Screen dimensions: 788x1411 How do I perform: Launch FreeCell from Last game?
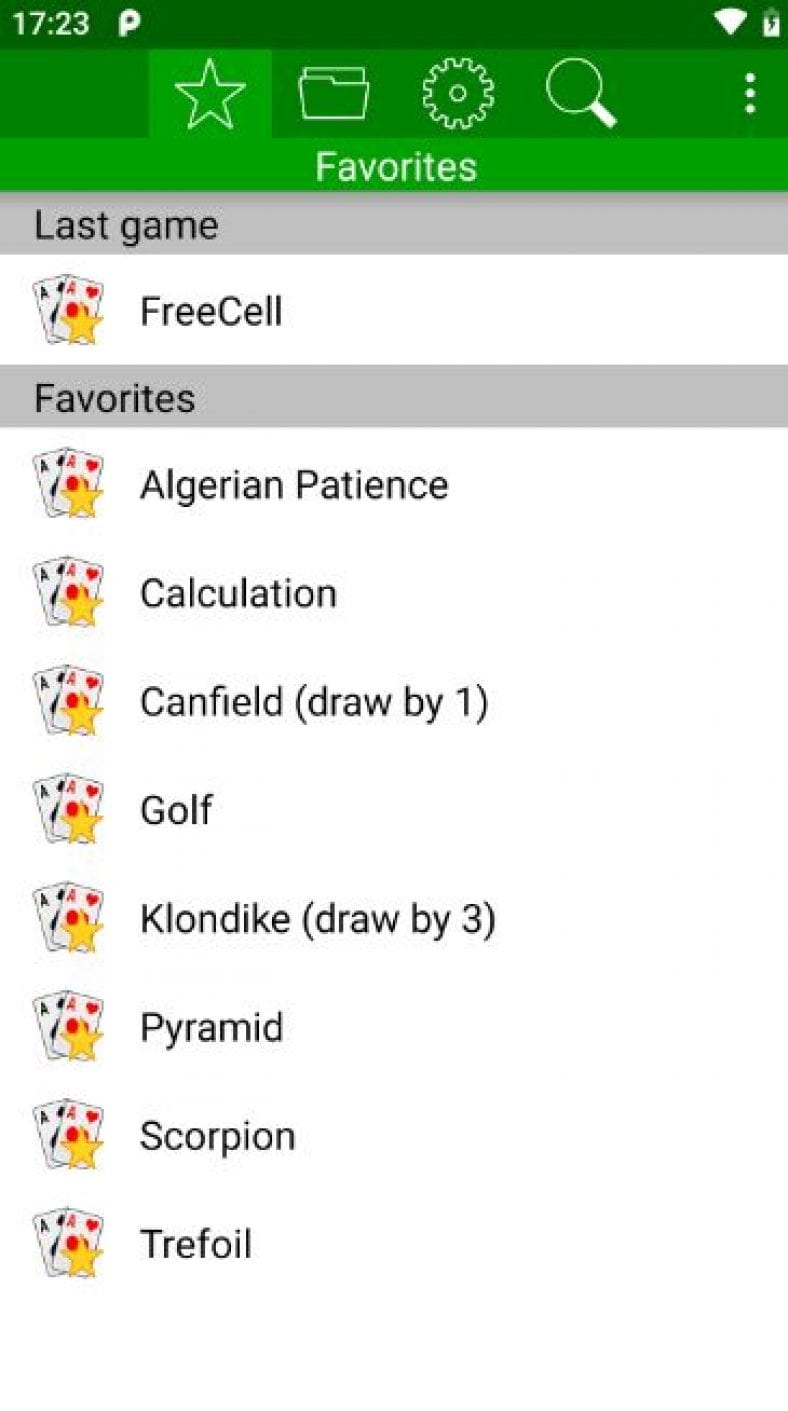[211, 311]
